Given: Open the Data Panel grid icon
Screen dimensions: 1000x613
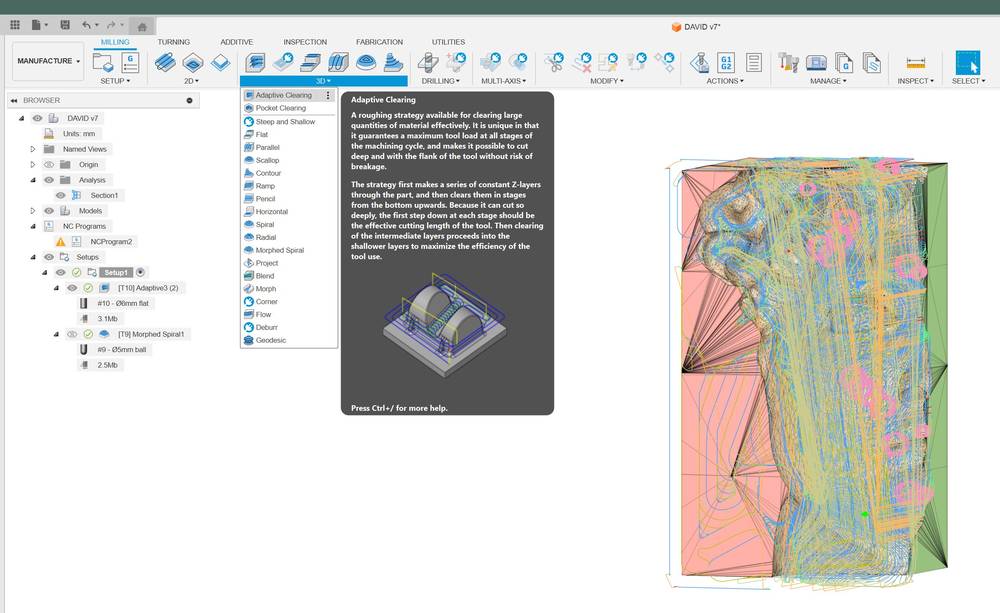Looking at the screenshot, I should (15, 25).
